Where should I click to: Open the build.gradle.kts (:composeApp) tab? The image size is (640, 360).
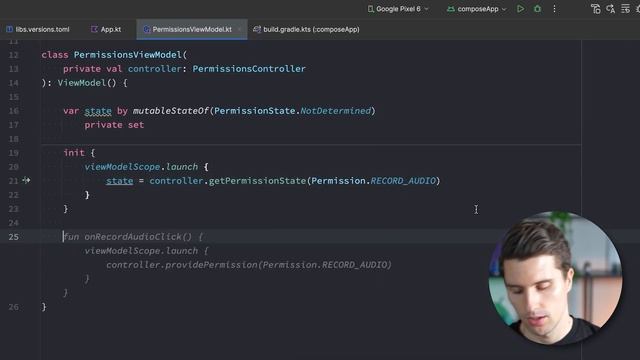(x=307, y=29)
